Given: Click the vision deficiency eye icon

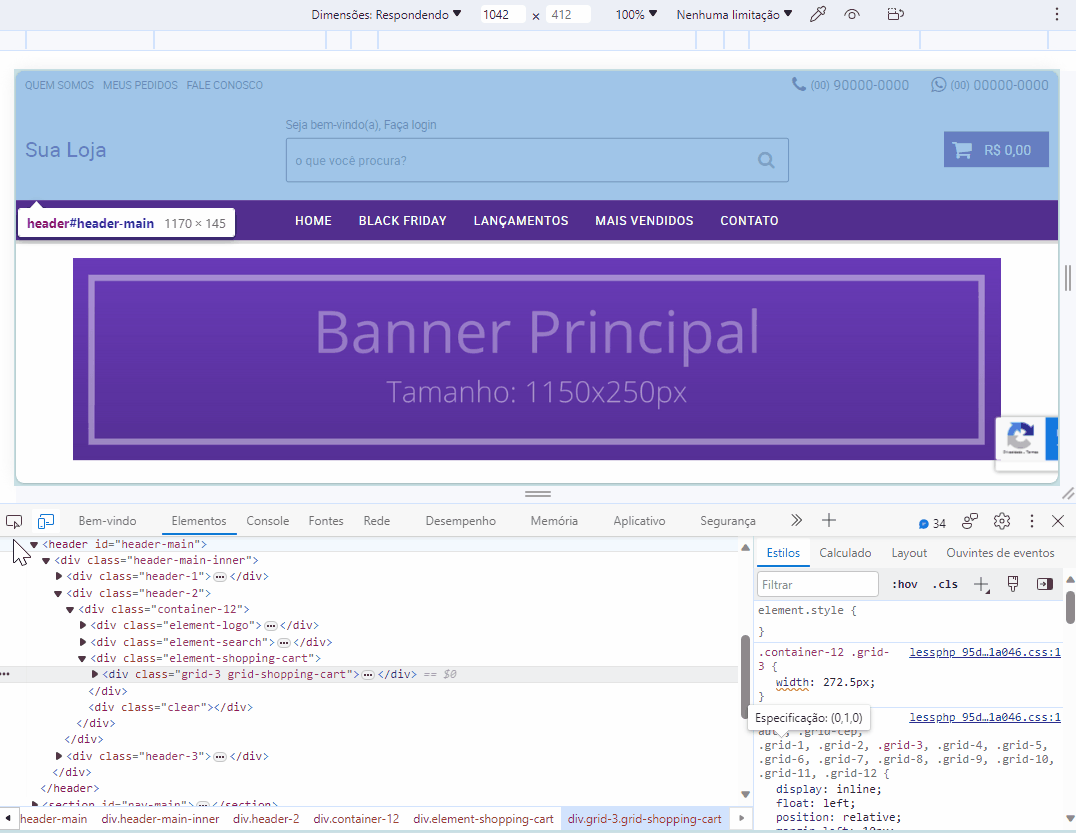Looking at the screenshot, I should point(852,14).
